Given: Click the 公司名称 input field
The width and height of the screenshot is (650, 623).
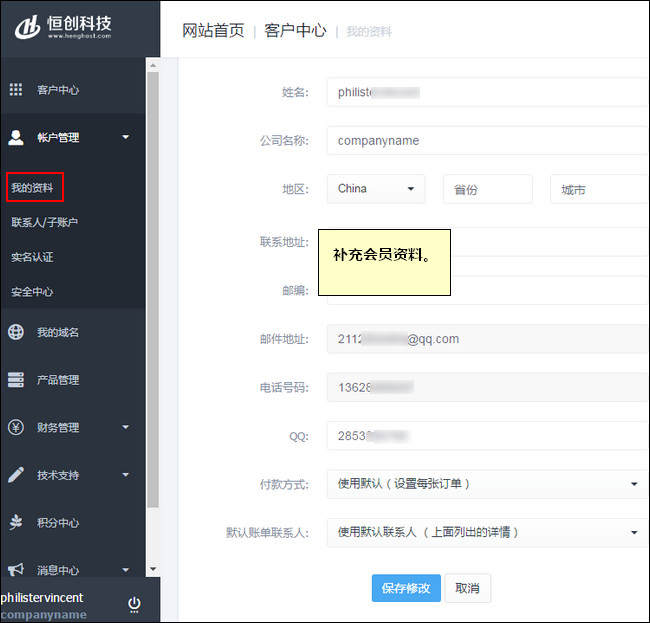Looking at the screenshot, I should pyautogui.click(x=487, y=141).
